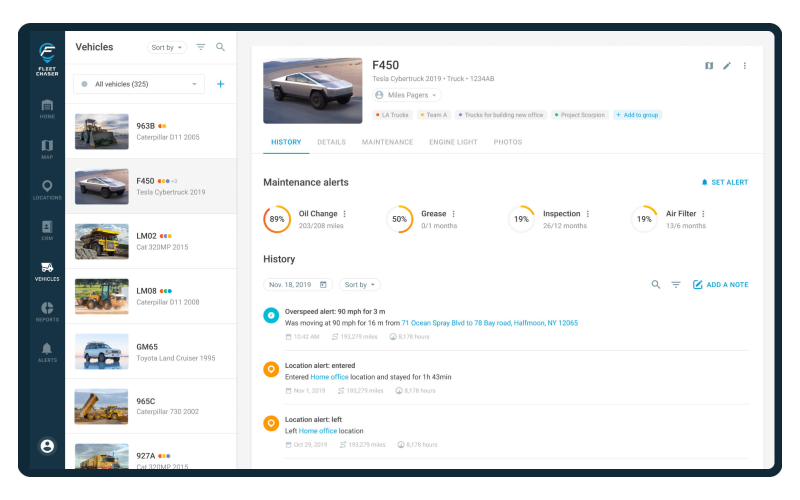Click the location left event icon
This screenshot has width=800, height=500.
tap(271, 423)
